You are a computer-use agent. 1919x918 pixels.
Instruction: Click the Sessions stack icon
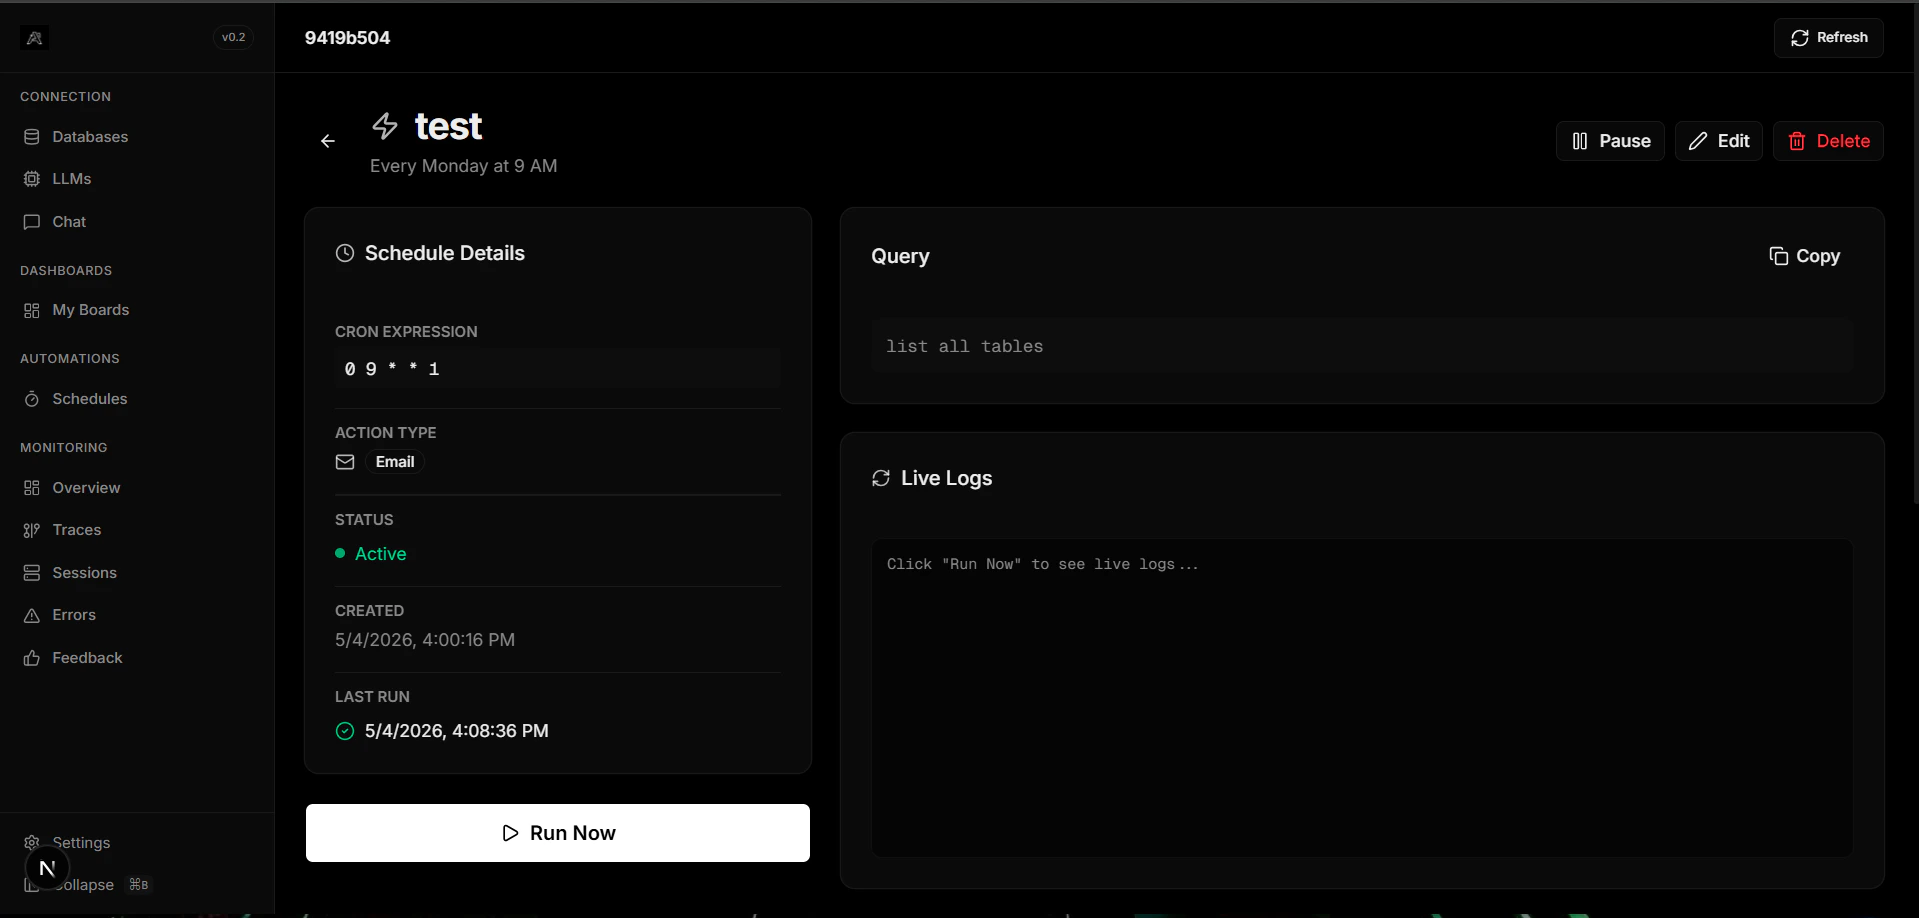point(32,573)
